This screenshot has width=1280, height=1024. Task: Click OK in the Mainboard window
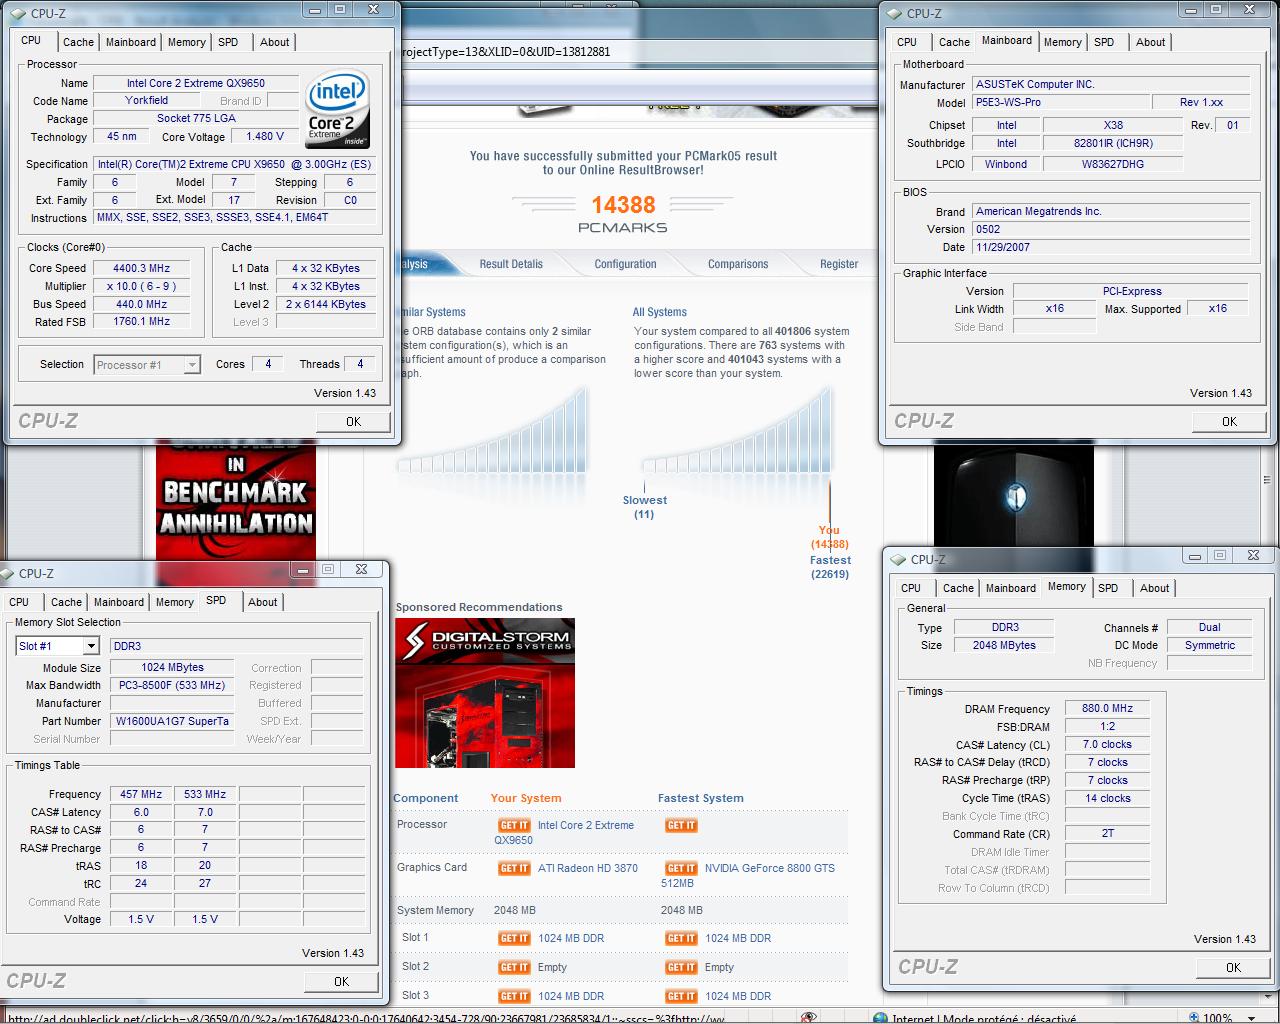click(1229, 421)
